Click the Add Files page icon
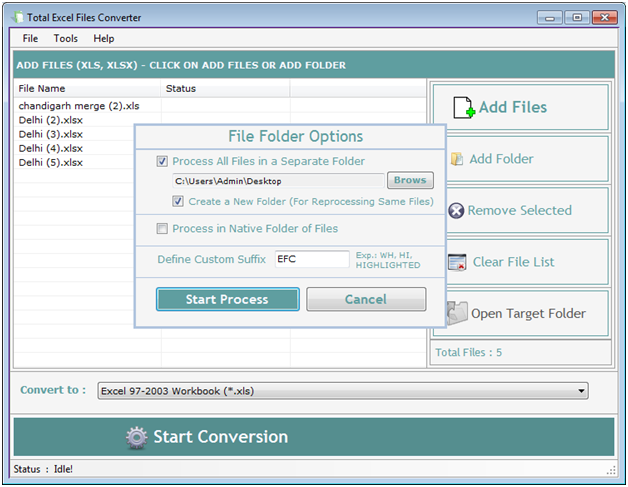Image resolution: width=628 pixels, height=487 pixels. click(464, 107)
